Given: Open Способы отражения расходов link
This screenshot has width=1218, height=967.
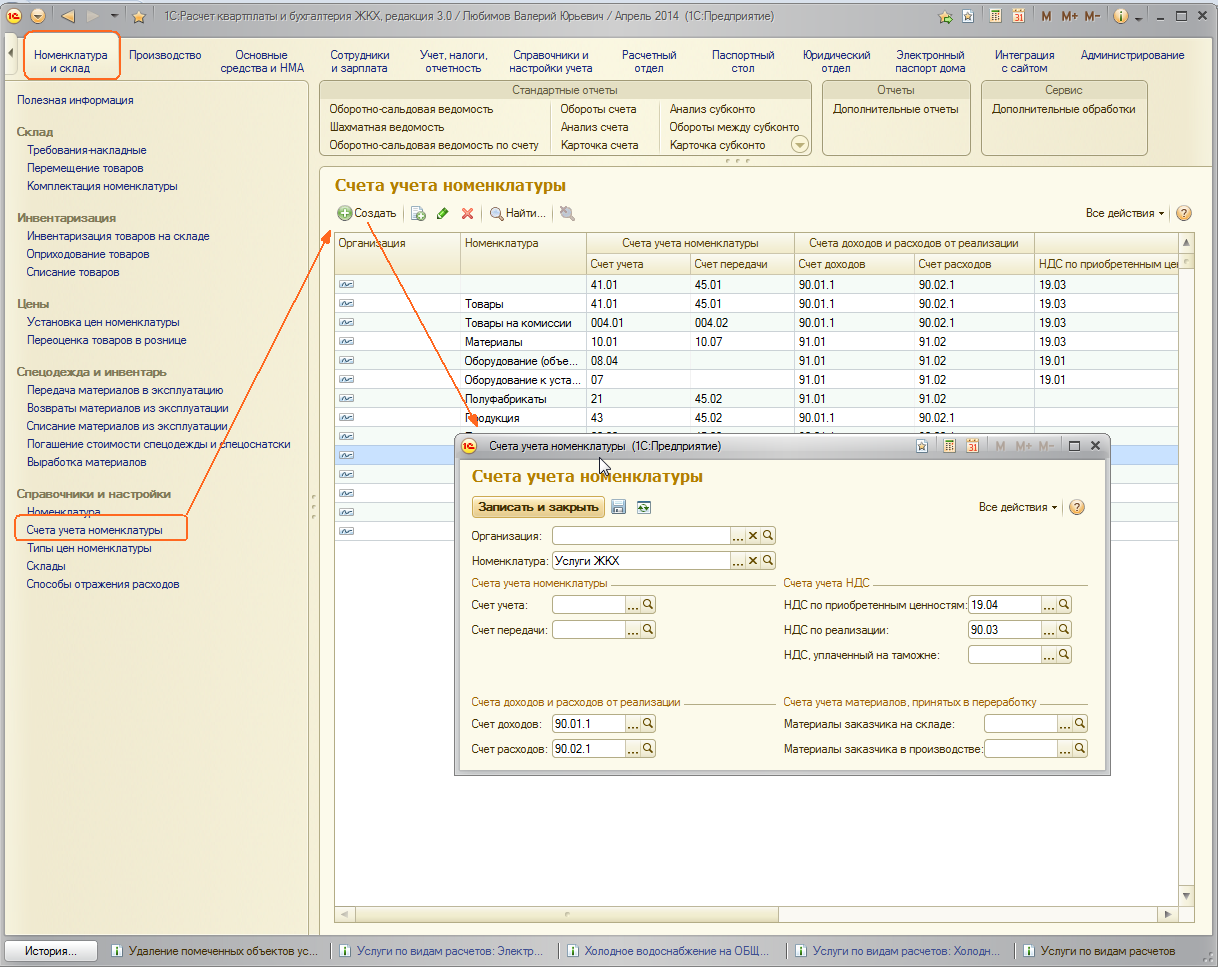Looking at the screenshot, I should pyautogui.click(x=103, y=584).
